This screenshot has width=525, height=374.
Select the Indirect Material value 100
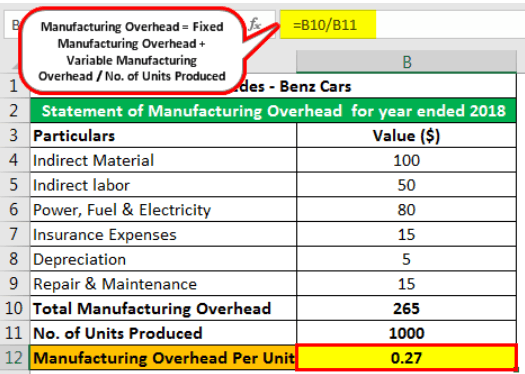click(x=406, y=160)
